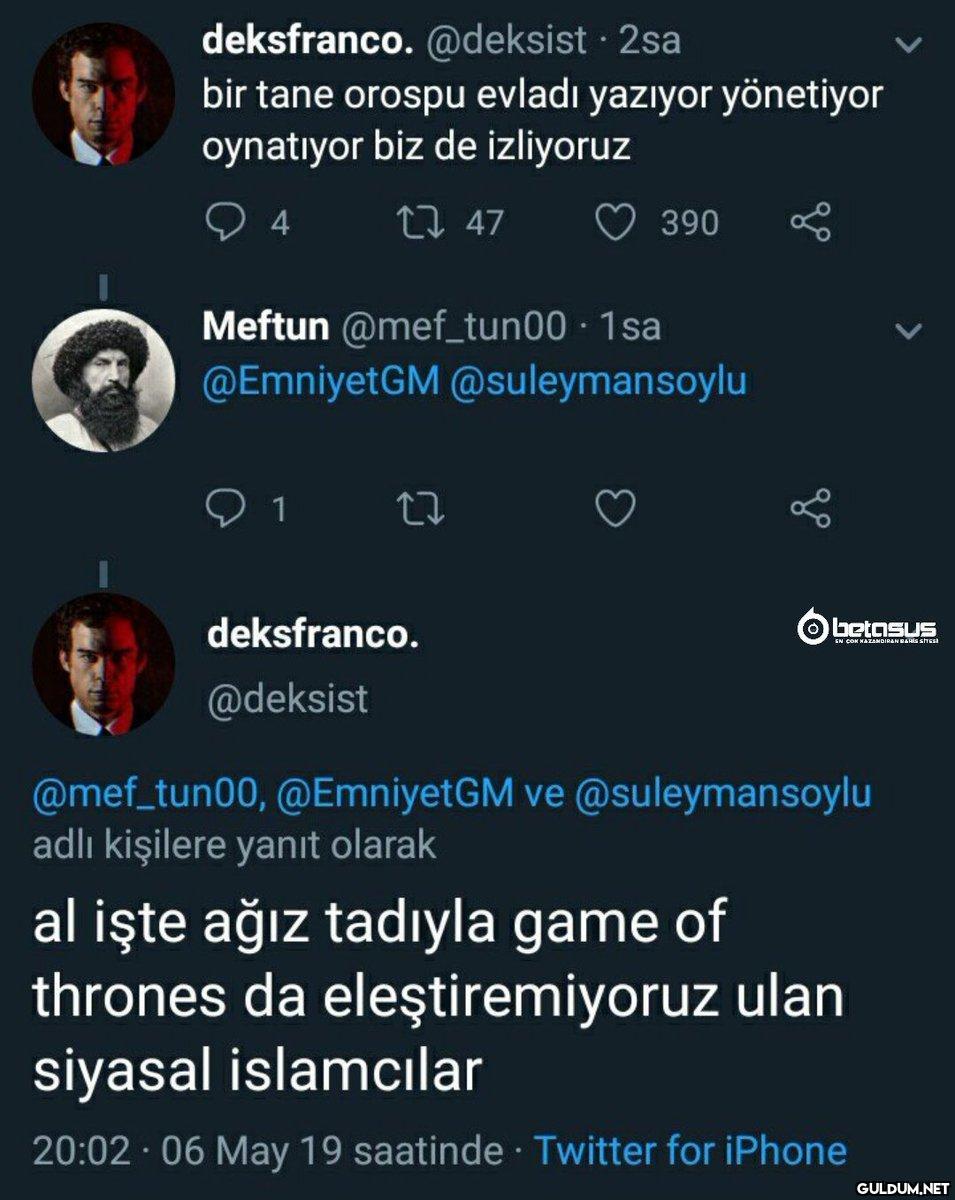View Meftun's profile picture
This screenshot has width=955, height=1200.
point(104,380)
